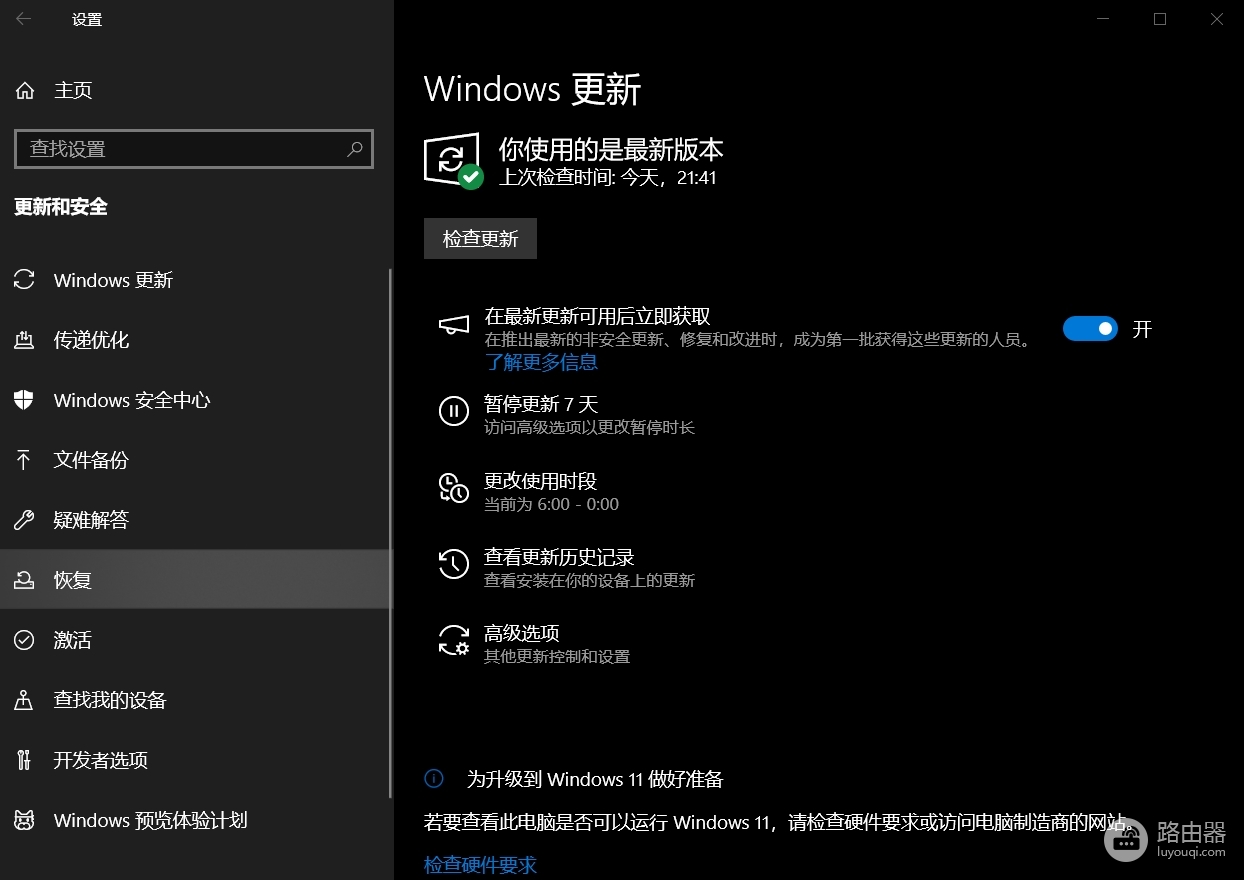Maximize the 设置 window

(x=1160, y=19)
